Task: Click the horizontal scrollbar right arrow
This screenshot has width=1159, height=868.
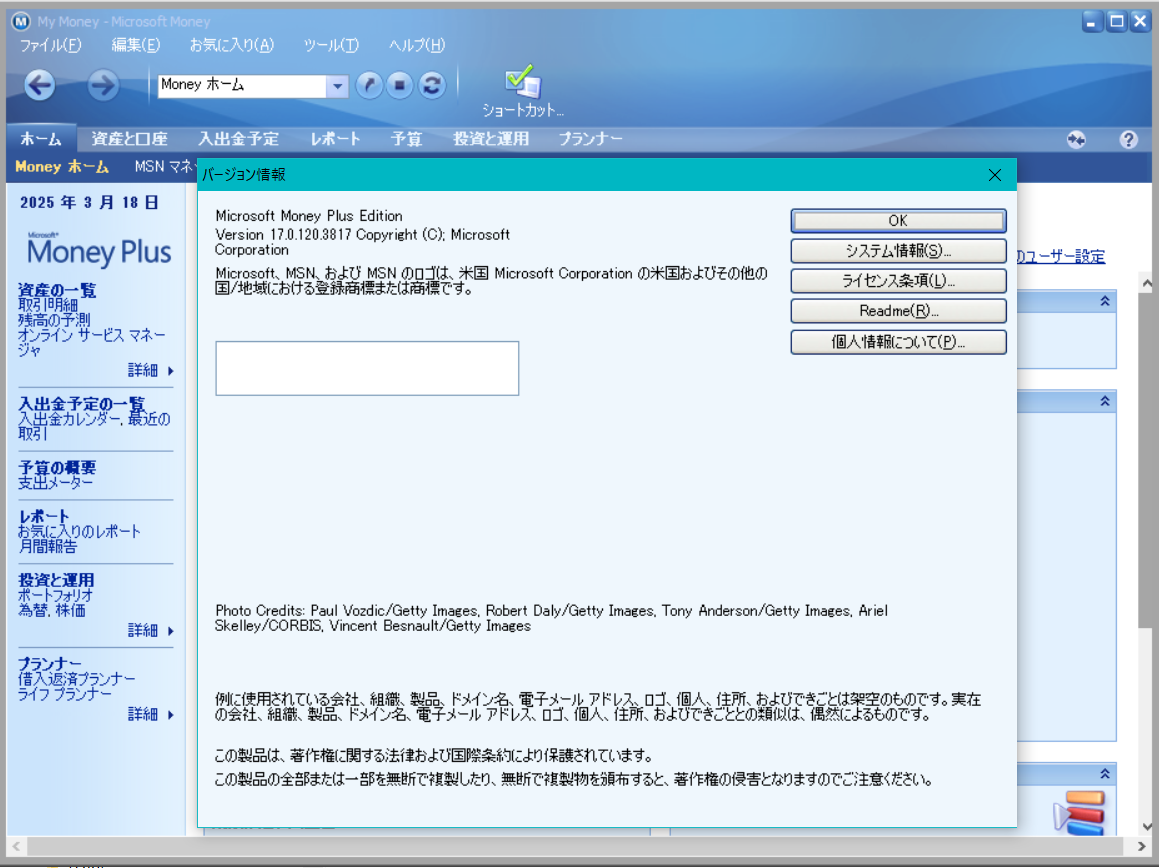Action: (1142, 846)
